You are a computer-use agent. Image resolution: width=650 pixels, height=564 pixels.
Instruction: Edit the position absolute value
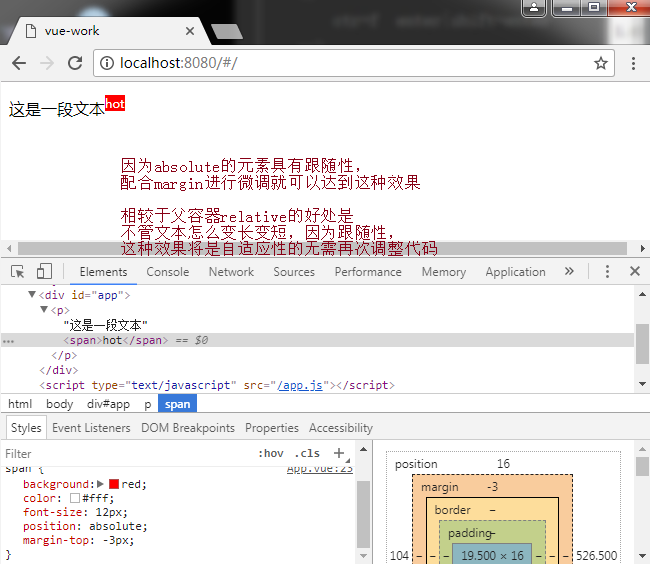116,526
